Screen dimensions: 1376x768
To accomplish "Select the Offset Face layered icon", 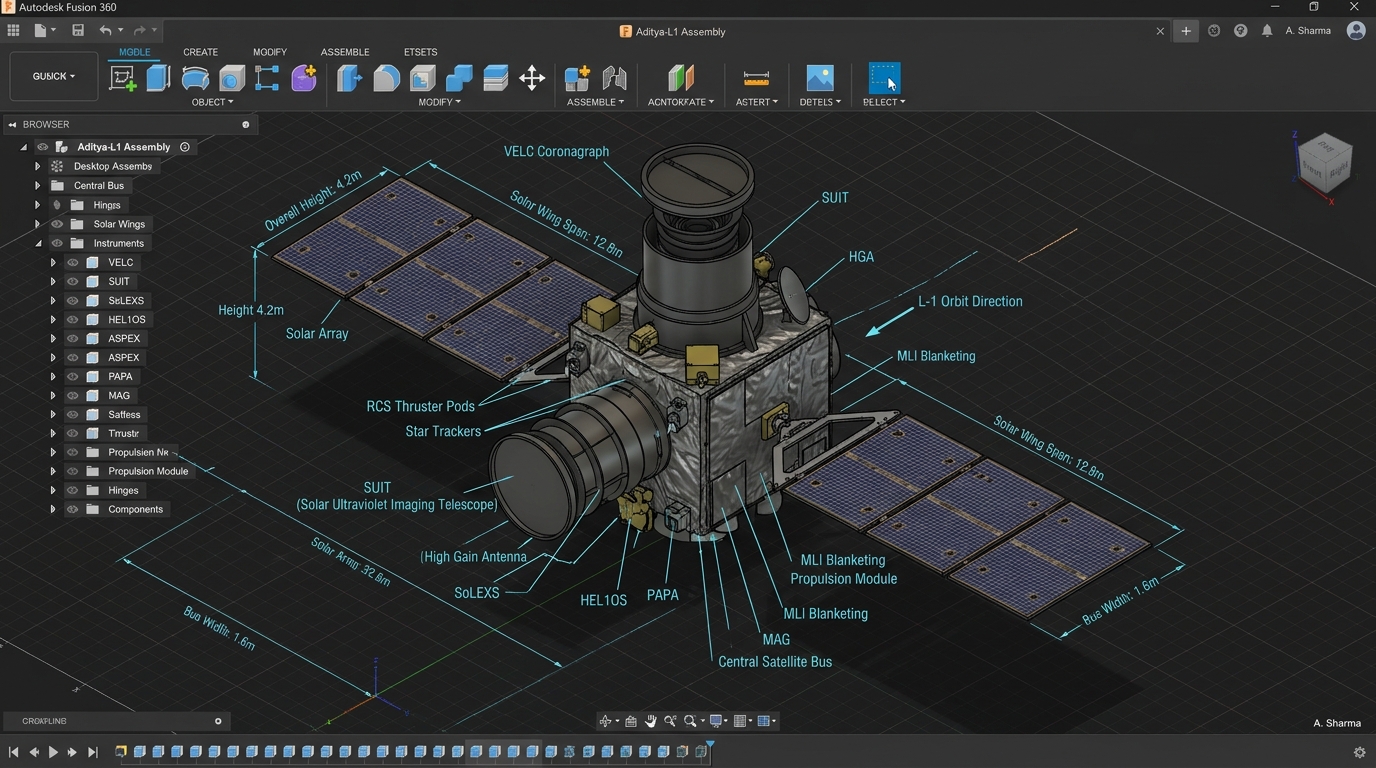I will (495, 78).
